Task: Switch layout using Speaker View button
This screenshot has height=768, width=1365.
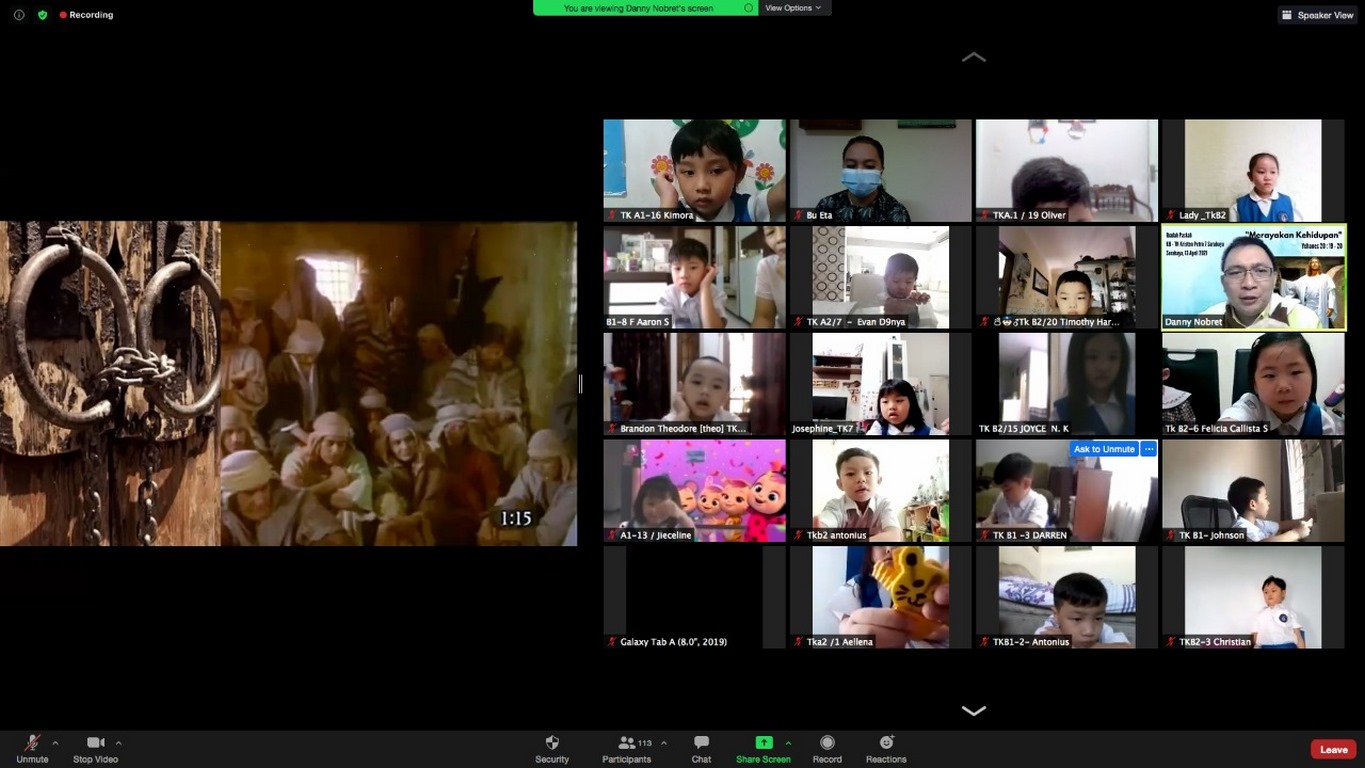Action: (1317, 15)
